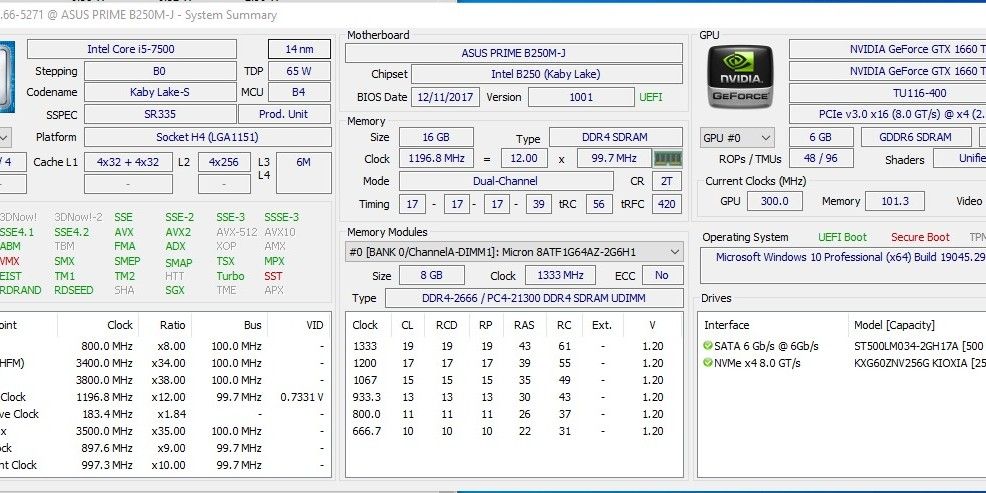986x493 pixels.
Task: Click the NVIDIA GeForce logo image
Action: (740, 76)
